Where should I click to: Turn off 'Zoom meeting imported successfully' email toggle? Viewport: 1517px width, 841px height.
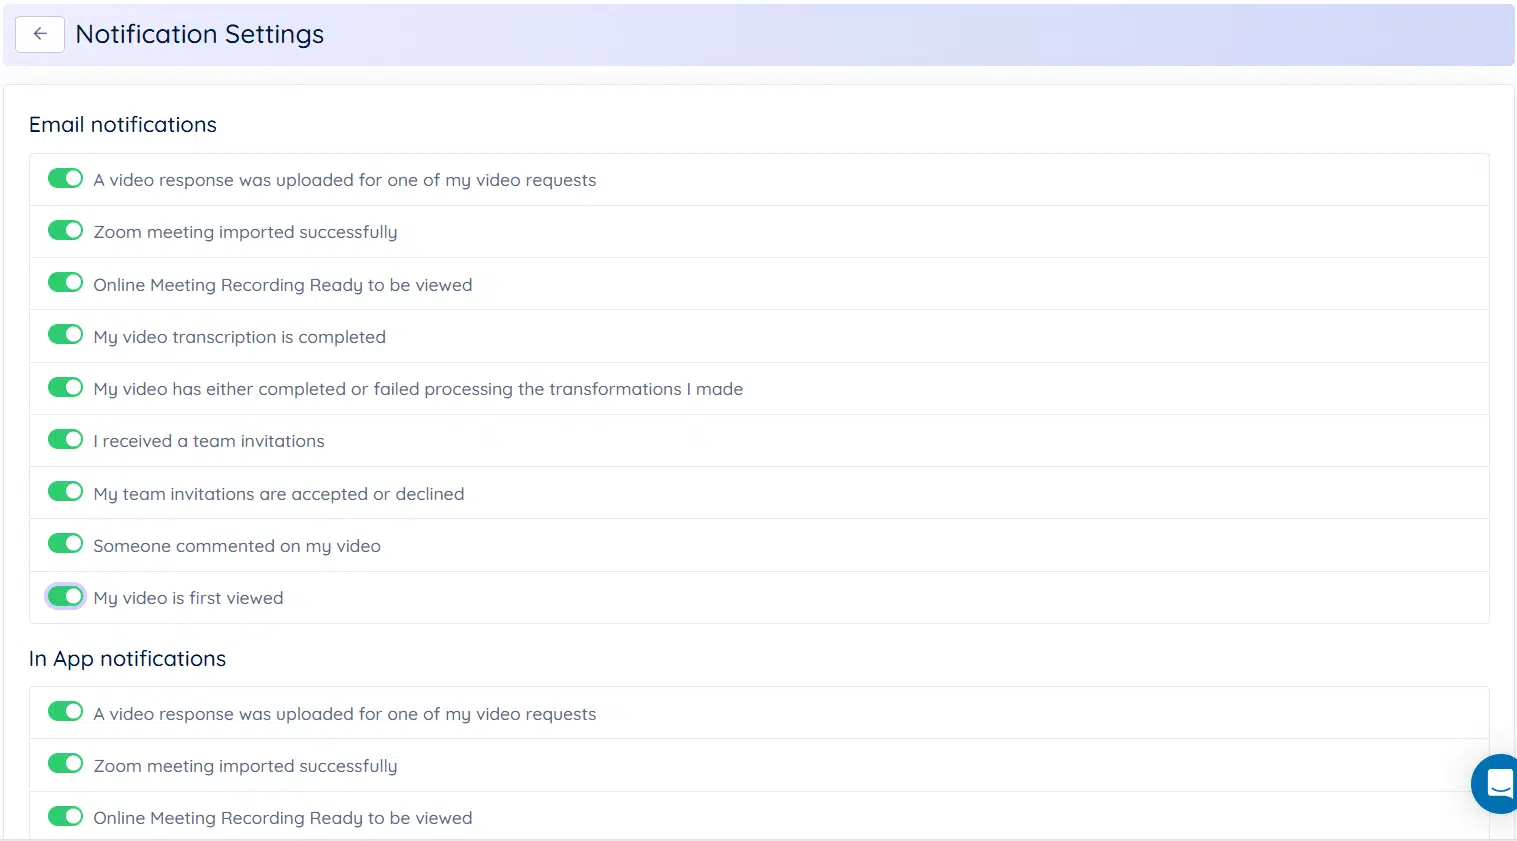tap(65, 230)
